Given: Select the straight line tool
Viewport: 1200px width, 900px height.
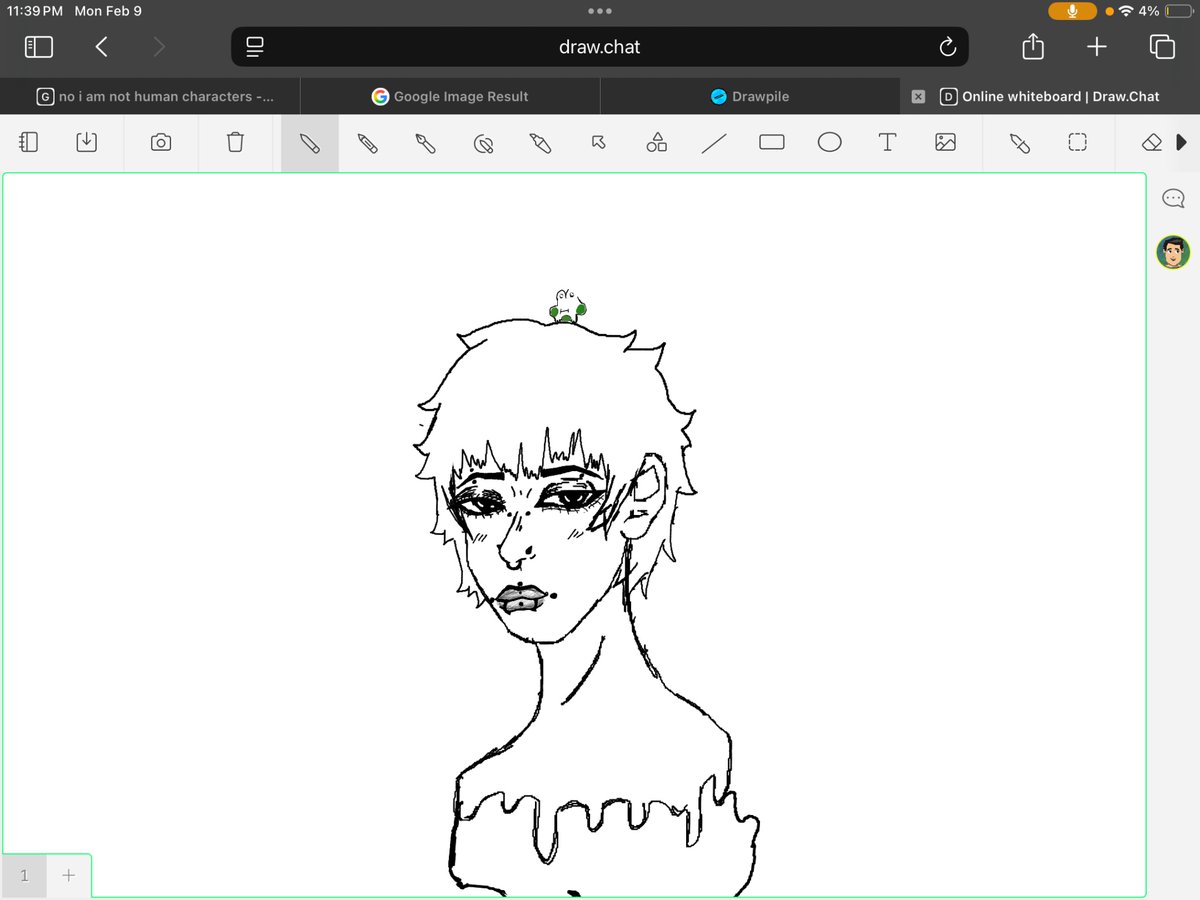Looking at the screenshot, I should coord(714,143).
